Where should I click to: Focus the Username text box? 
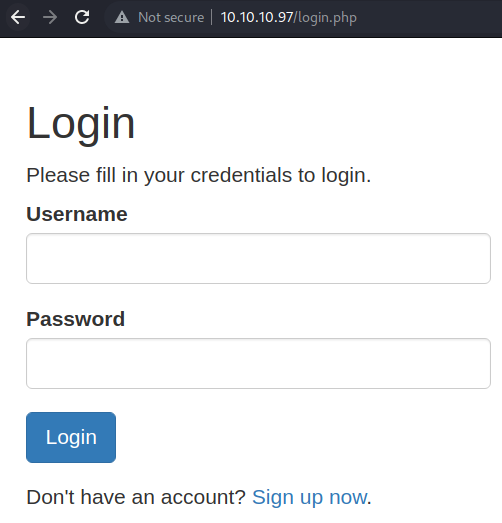coord(258,258)
